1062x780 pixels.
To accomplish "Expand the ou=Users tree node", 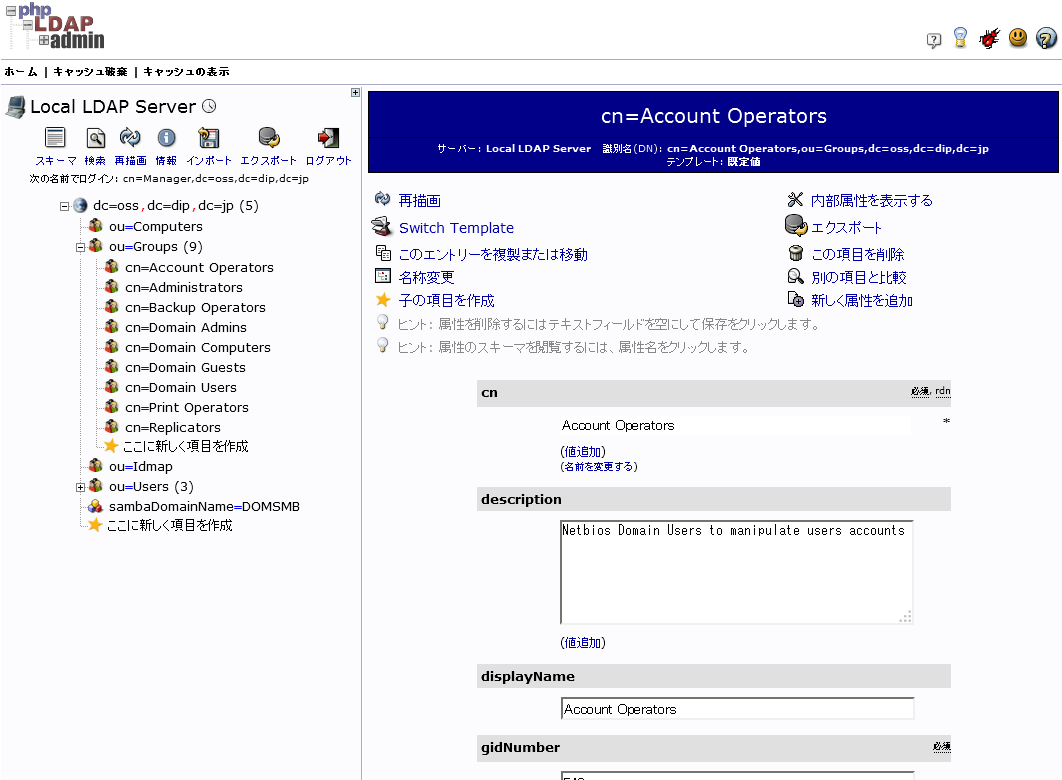I will [80, 488].
